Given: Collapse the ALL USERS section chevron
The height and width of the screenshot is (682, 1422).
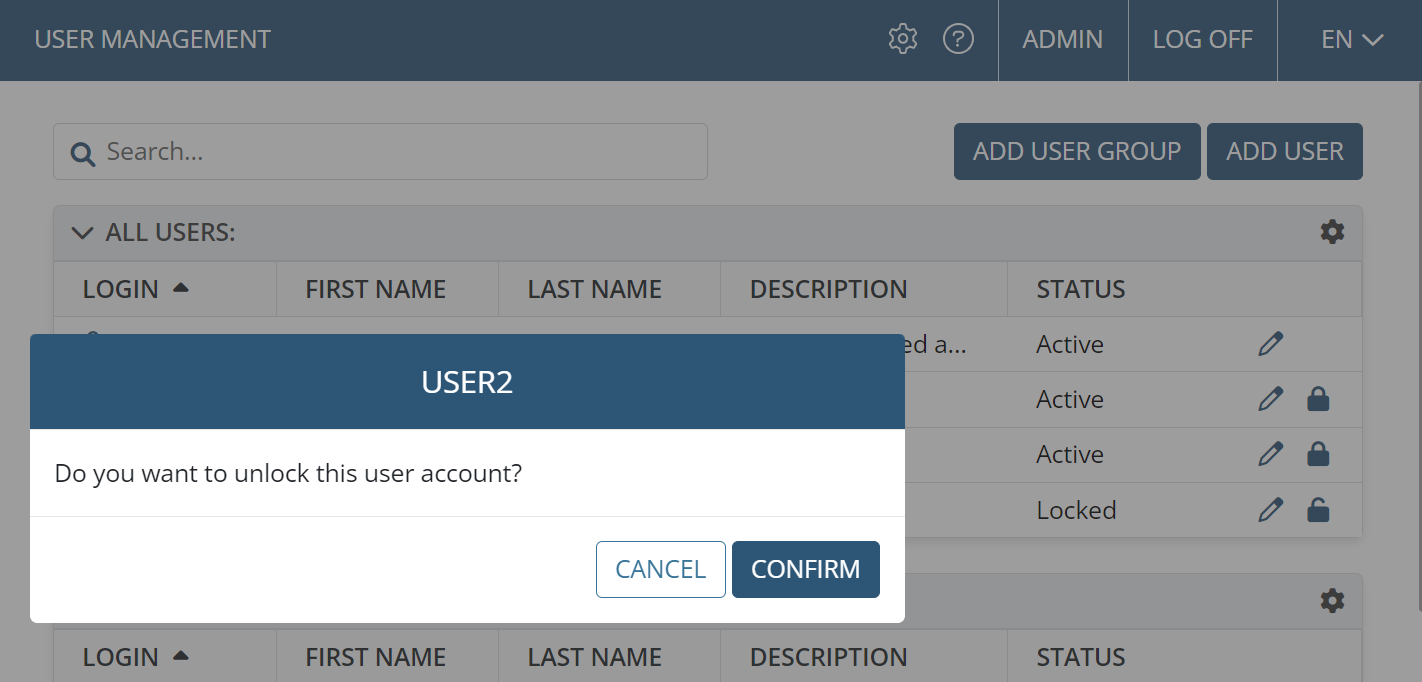Looking at the screenshot, I should pyautogui.click(x=83, y=233).
